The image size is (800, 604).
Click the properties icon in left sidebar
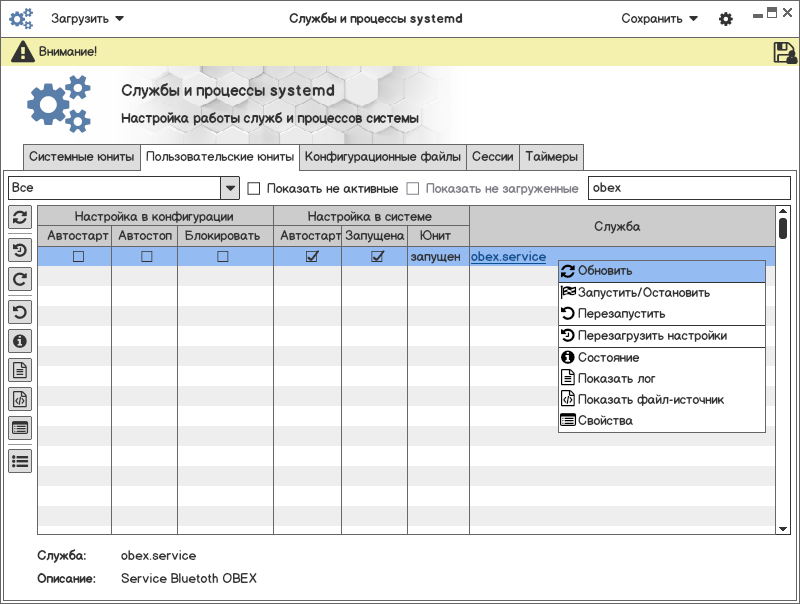[x=20, y=428]
